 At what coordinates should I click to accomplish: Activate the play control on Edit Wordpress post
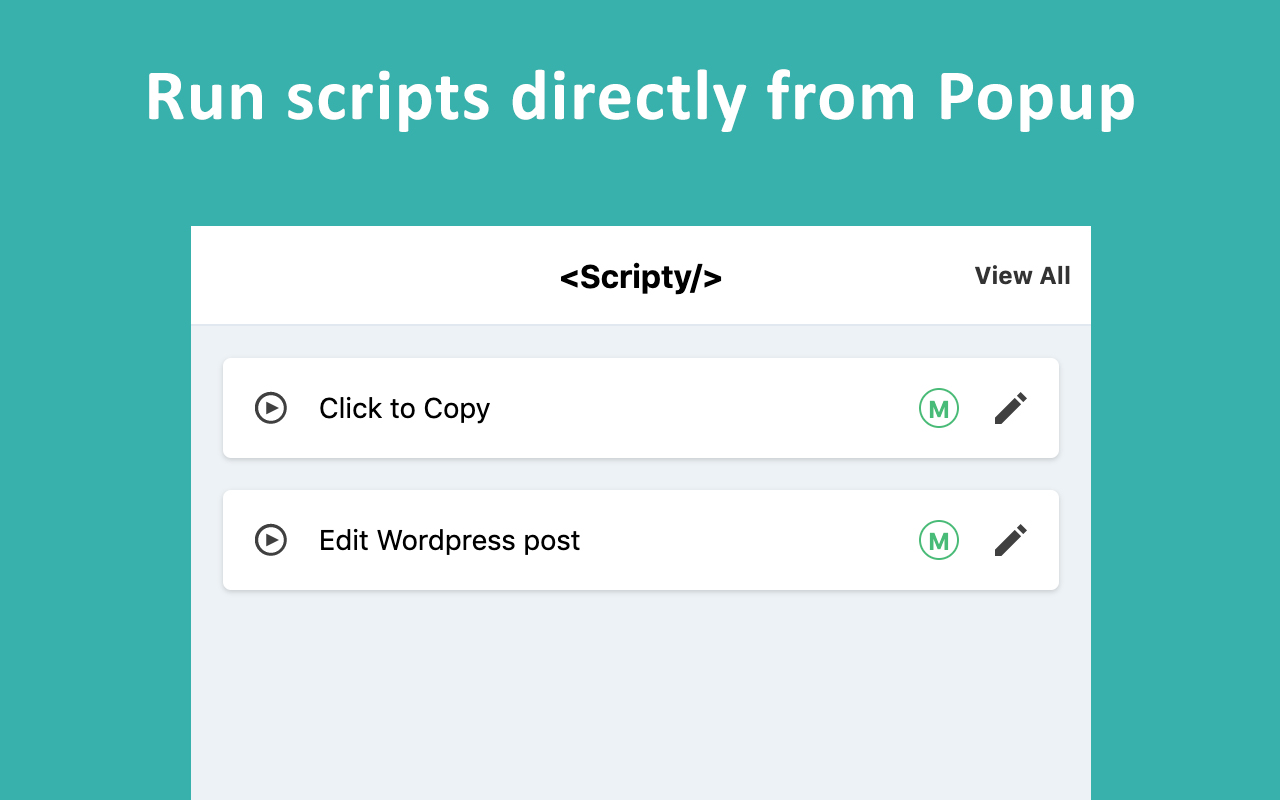click(270, 540)
